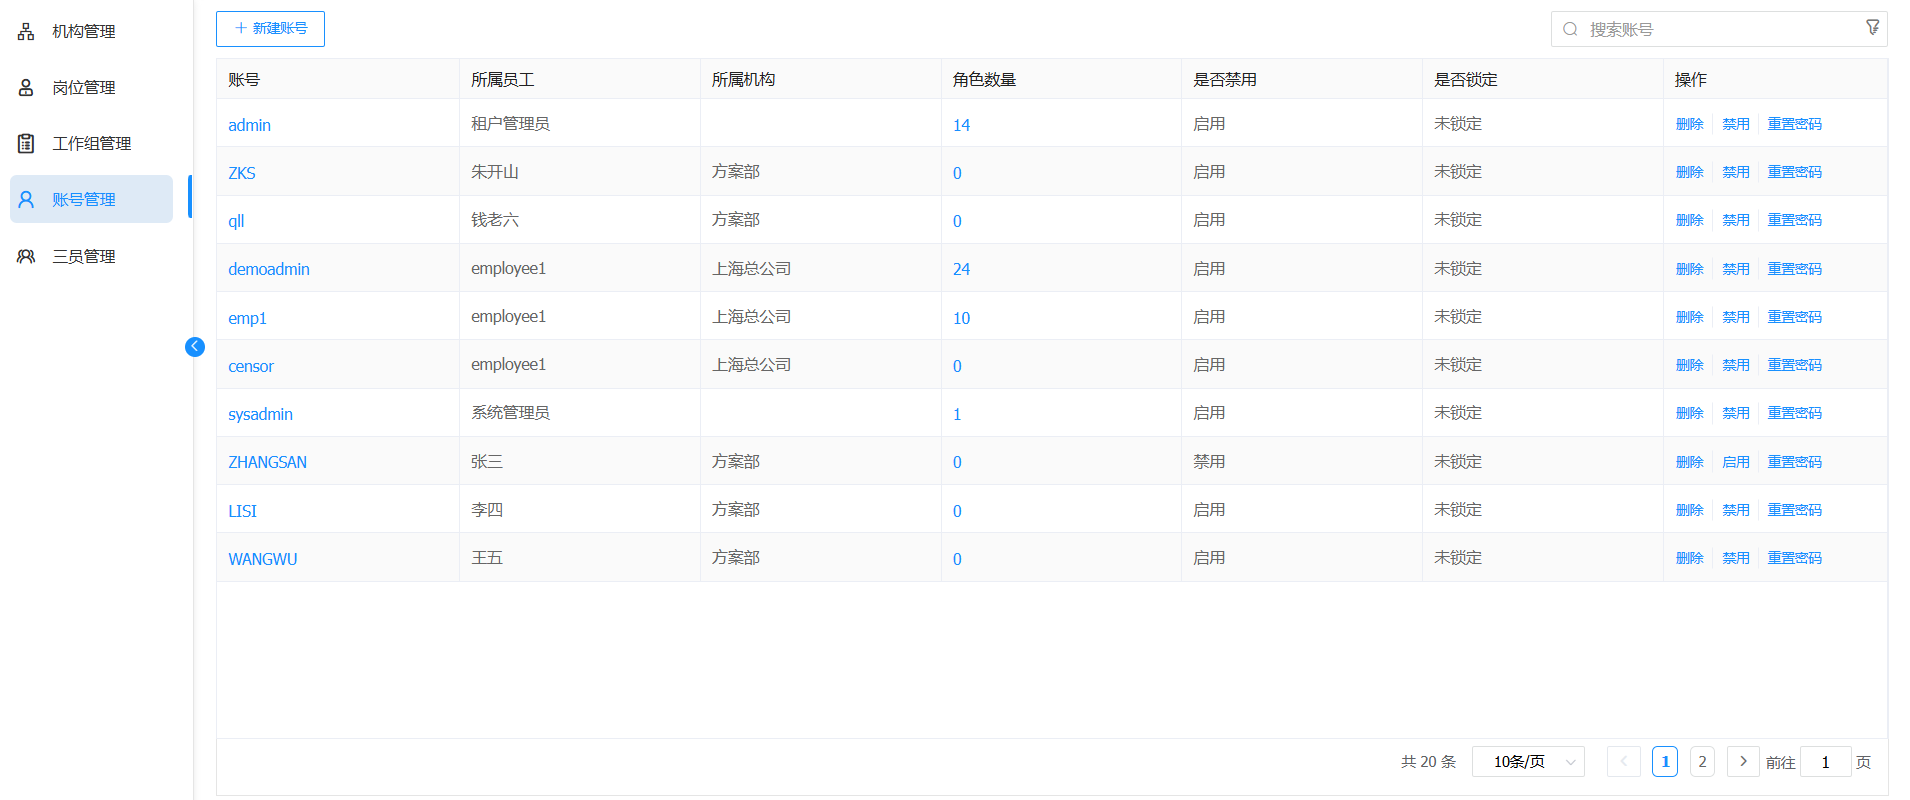Open the filter funnel icon in search box
This screenshot has height=800, width=1910.
tap(1872, 28)
